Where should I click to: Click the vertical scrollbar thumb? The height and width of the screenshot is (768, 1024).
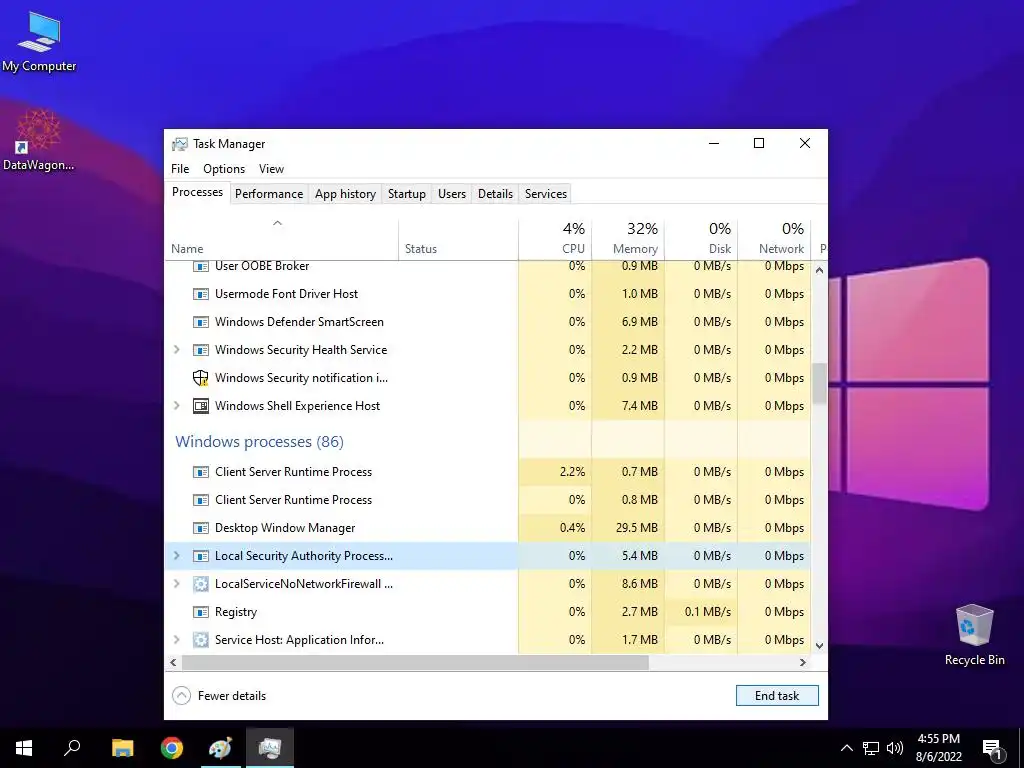819,383
